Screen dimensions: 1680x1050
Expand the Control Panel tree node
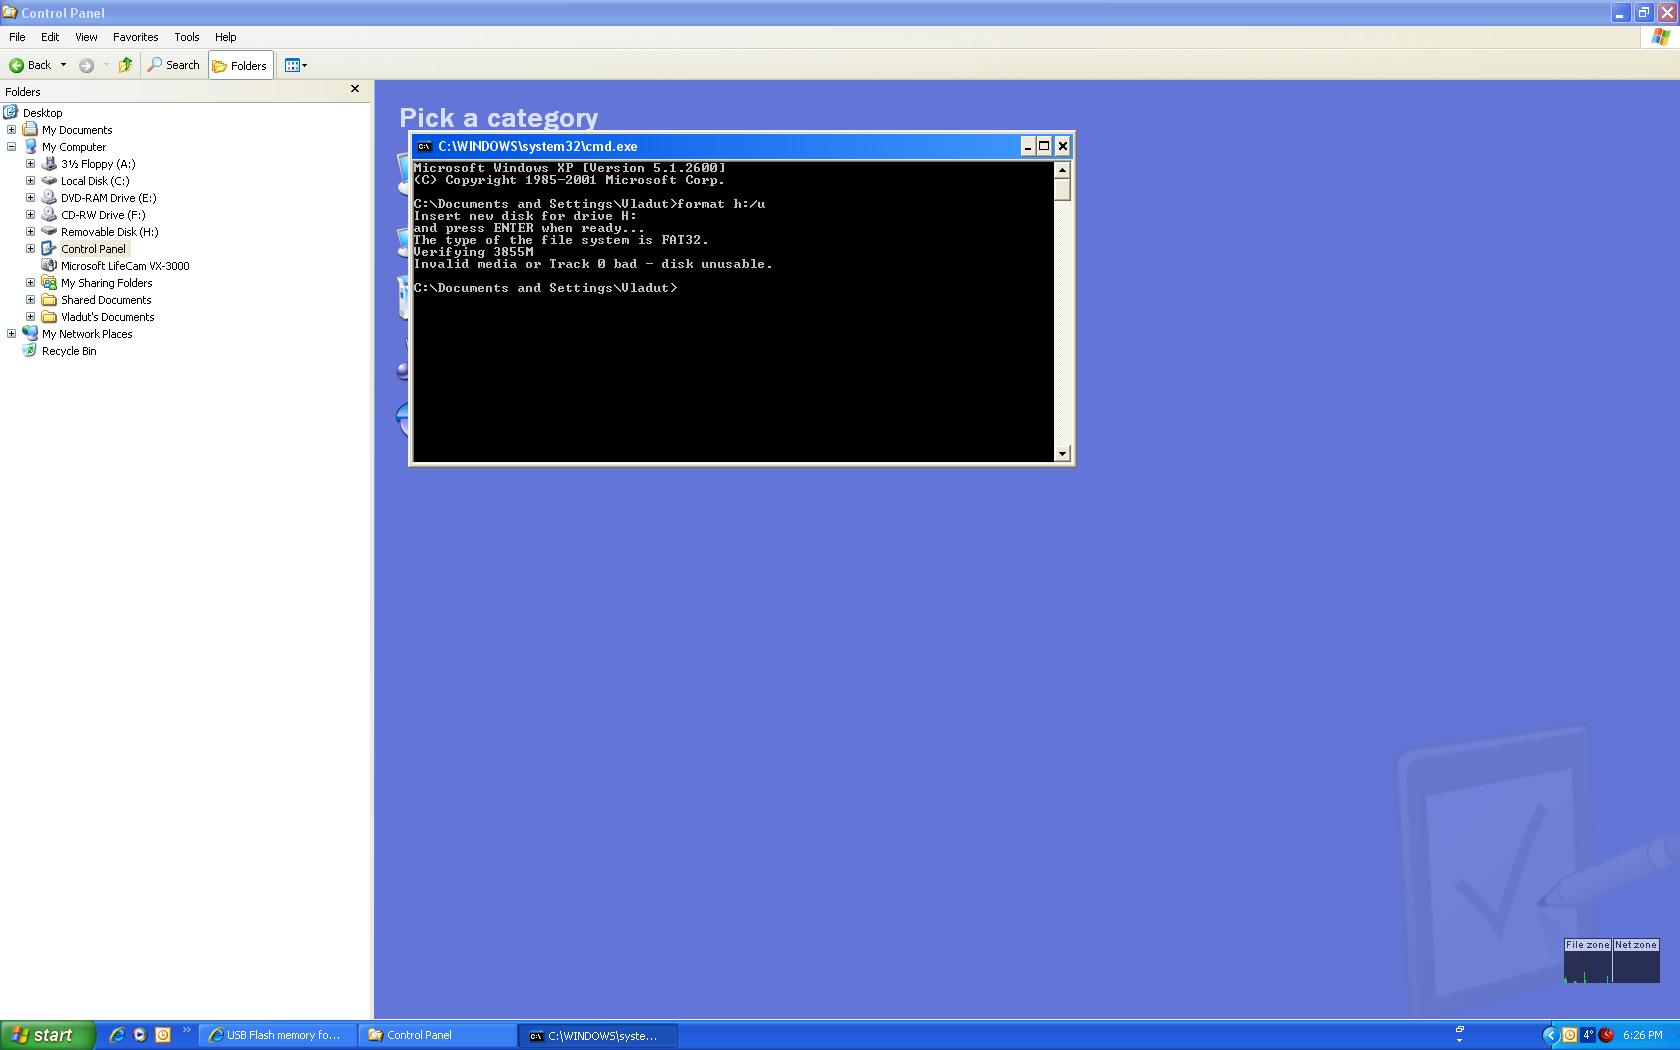point(31,248)
